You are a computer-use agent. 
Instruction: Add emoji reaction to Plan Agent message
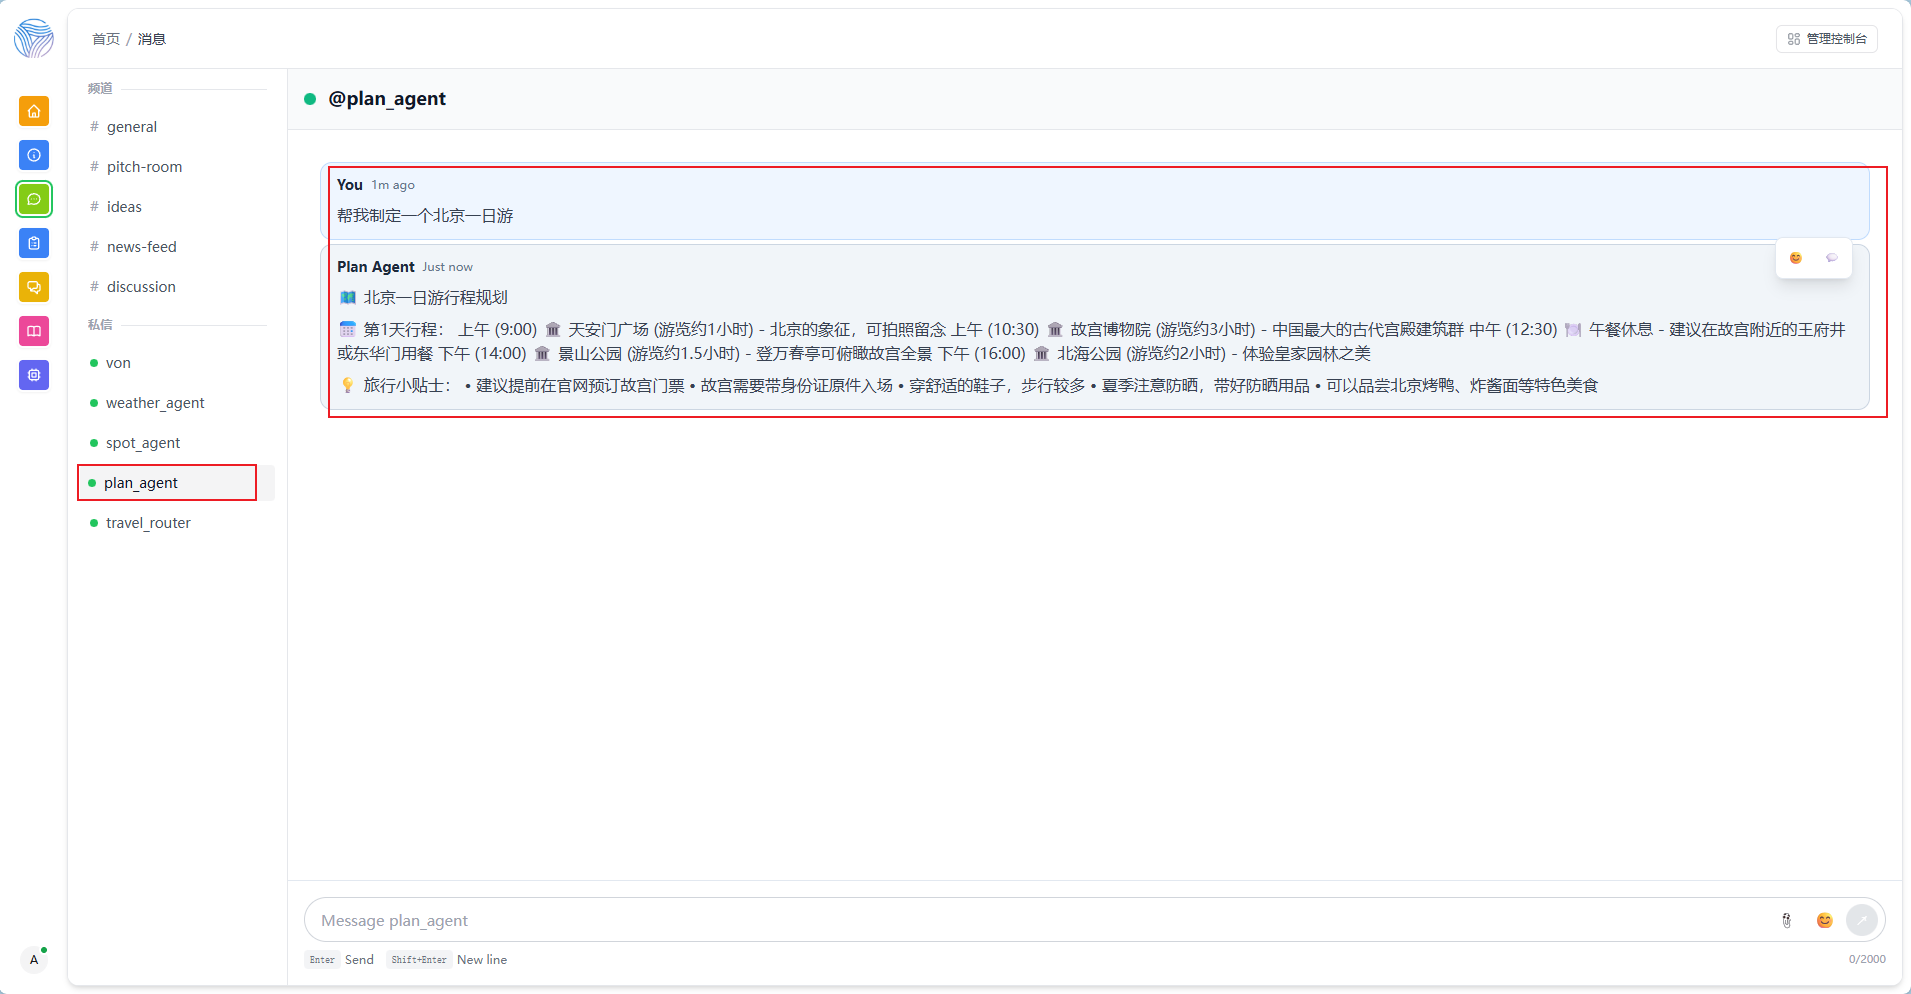(x=1795, y=258)
